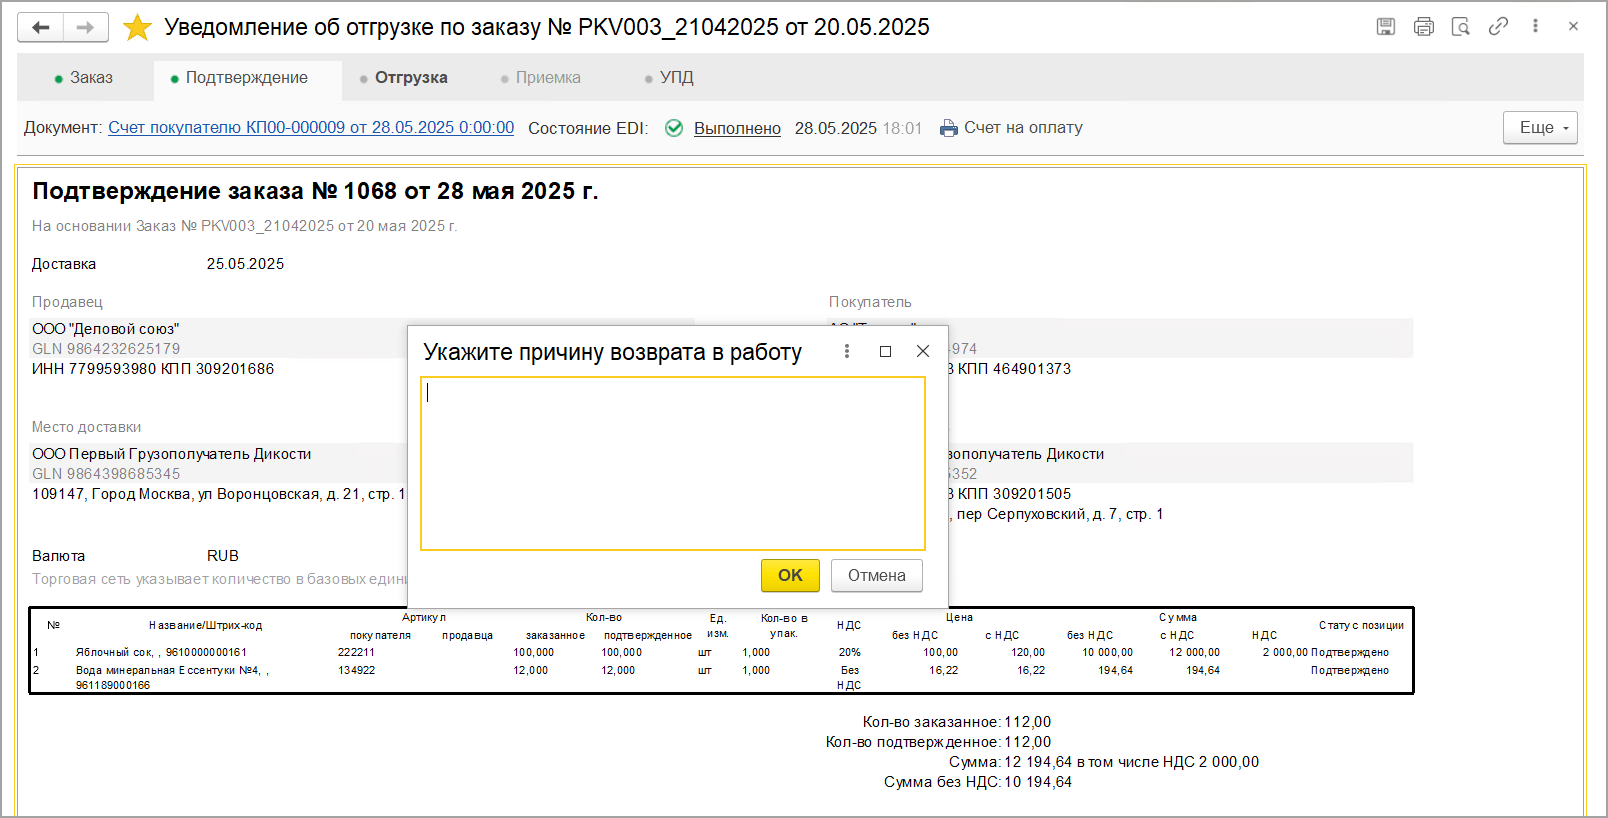Open the print preview icon

[1461, 27]
